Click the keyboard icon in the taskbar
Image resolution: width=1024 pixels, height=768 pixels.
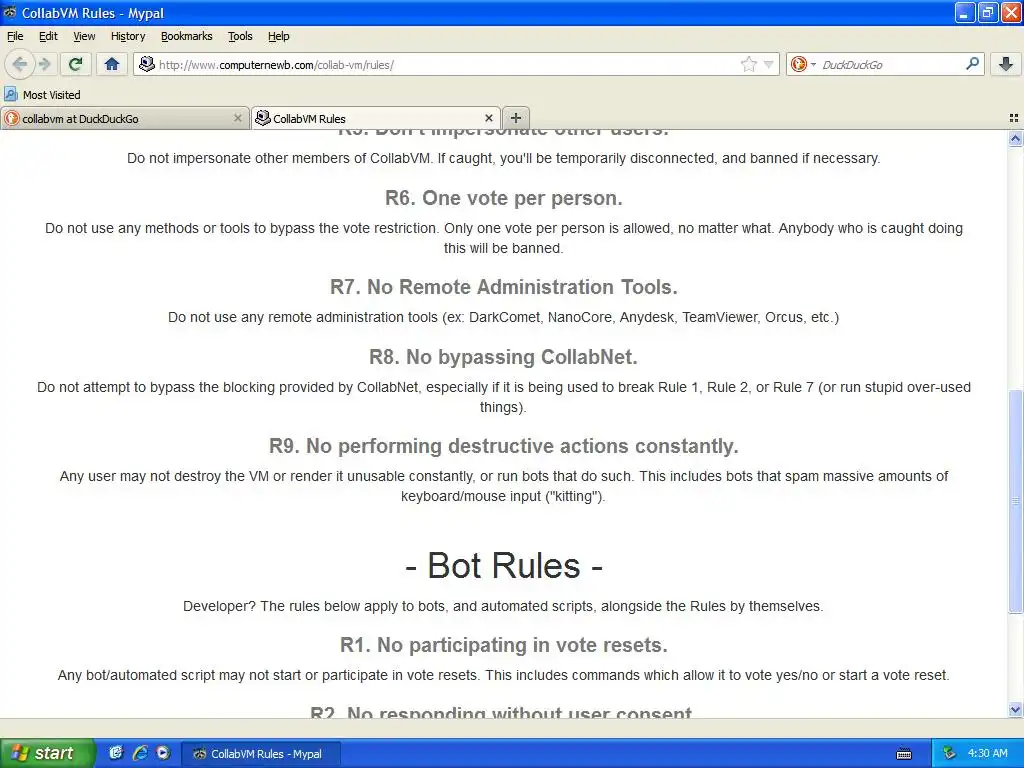point(904,754)
